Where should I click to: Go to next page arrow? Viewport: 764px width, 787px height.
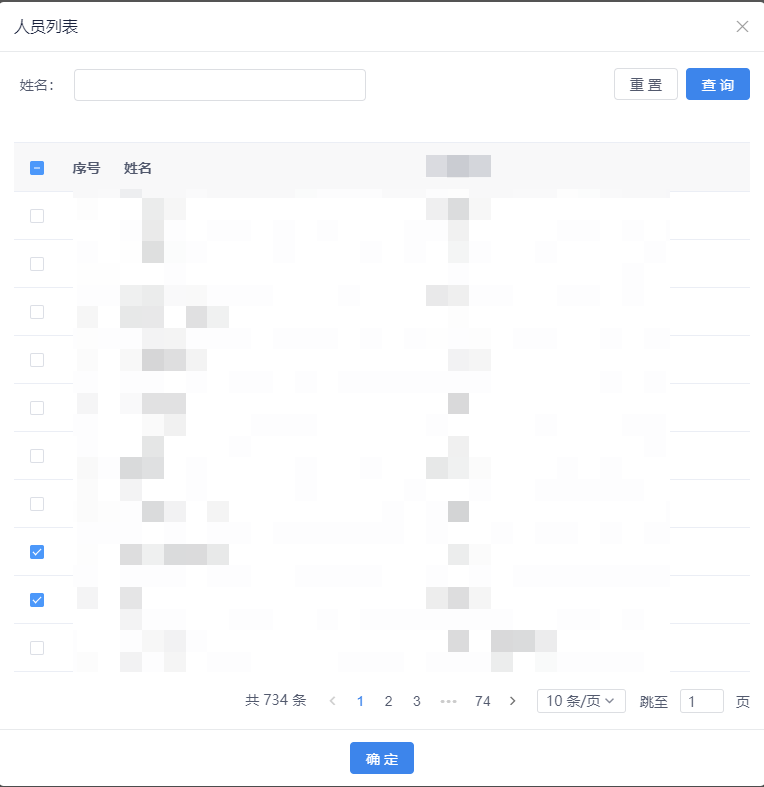pyautogui.click(x=513, y=701)
